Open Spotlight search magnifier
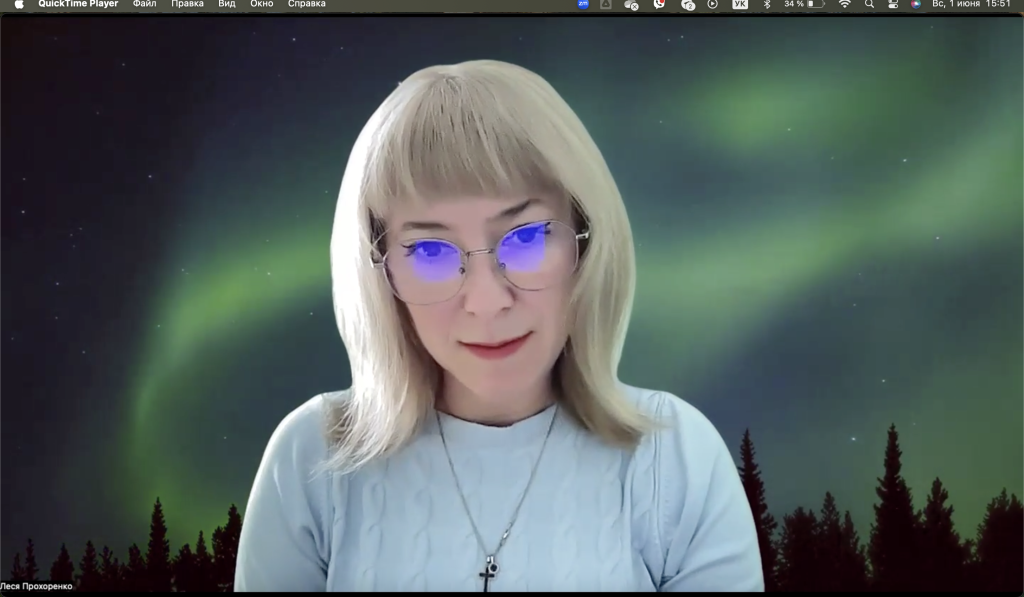Viewport: 1024px width, 597px height. point(869,4)
